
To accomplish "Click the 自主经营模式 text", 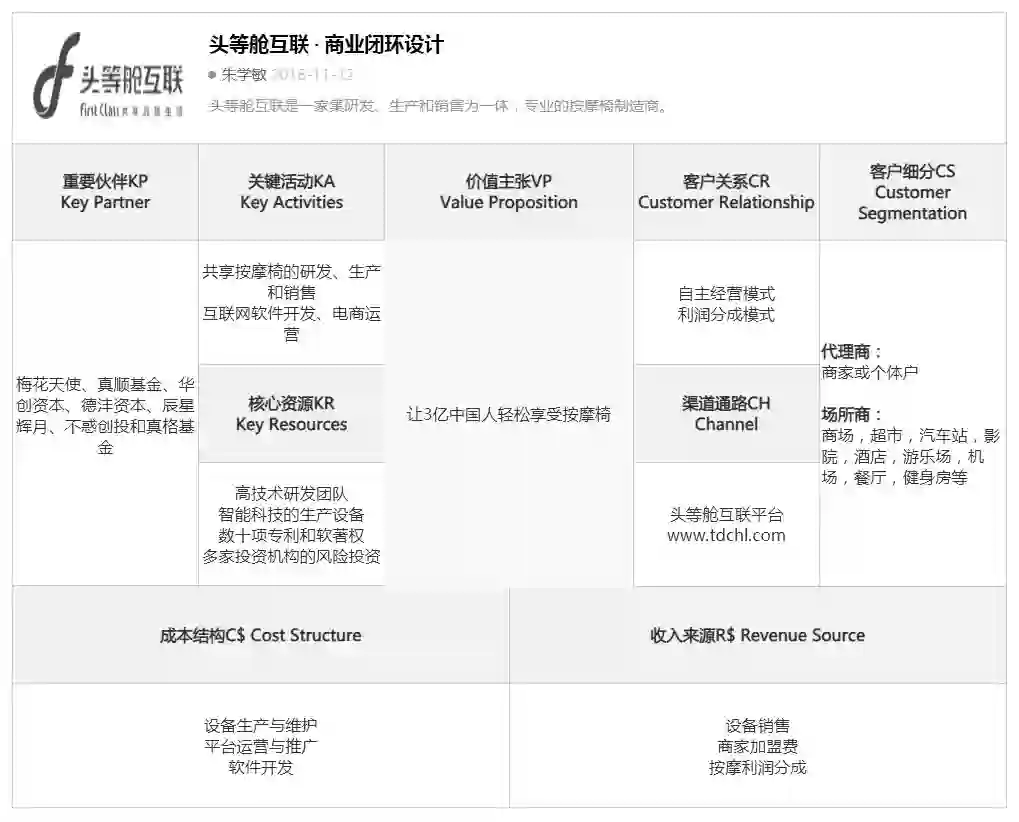I will coord(726,294).
